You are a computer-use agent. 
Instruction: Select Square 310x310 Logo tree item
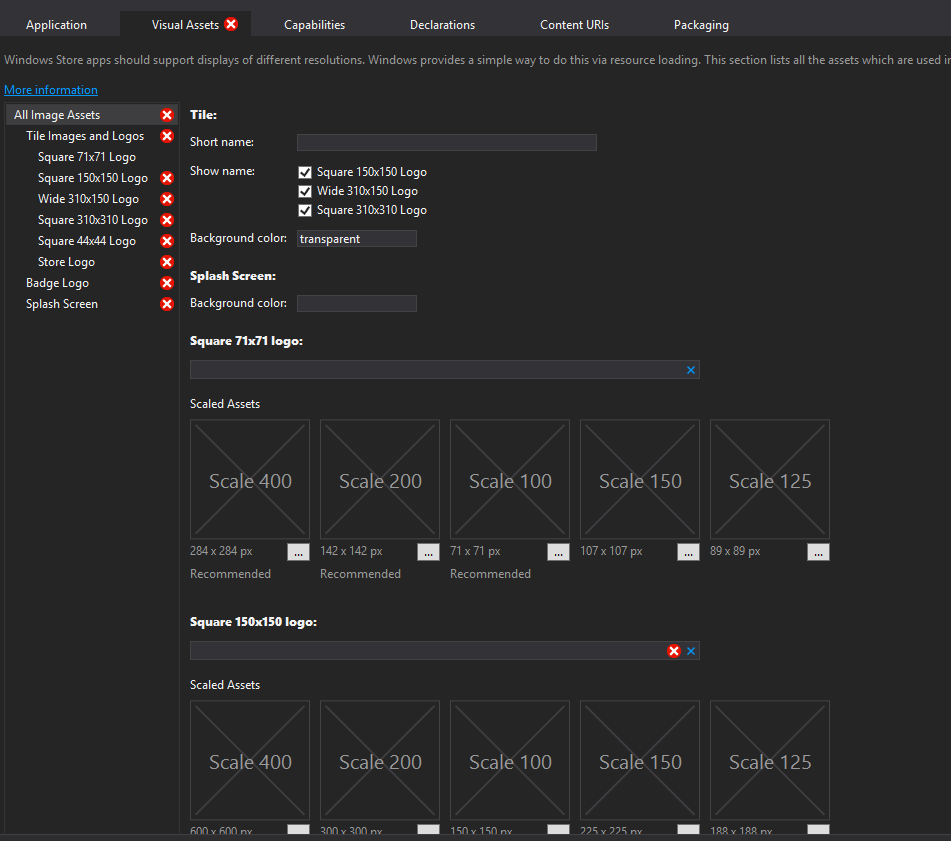coord(93,220)
